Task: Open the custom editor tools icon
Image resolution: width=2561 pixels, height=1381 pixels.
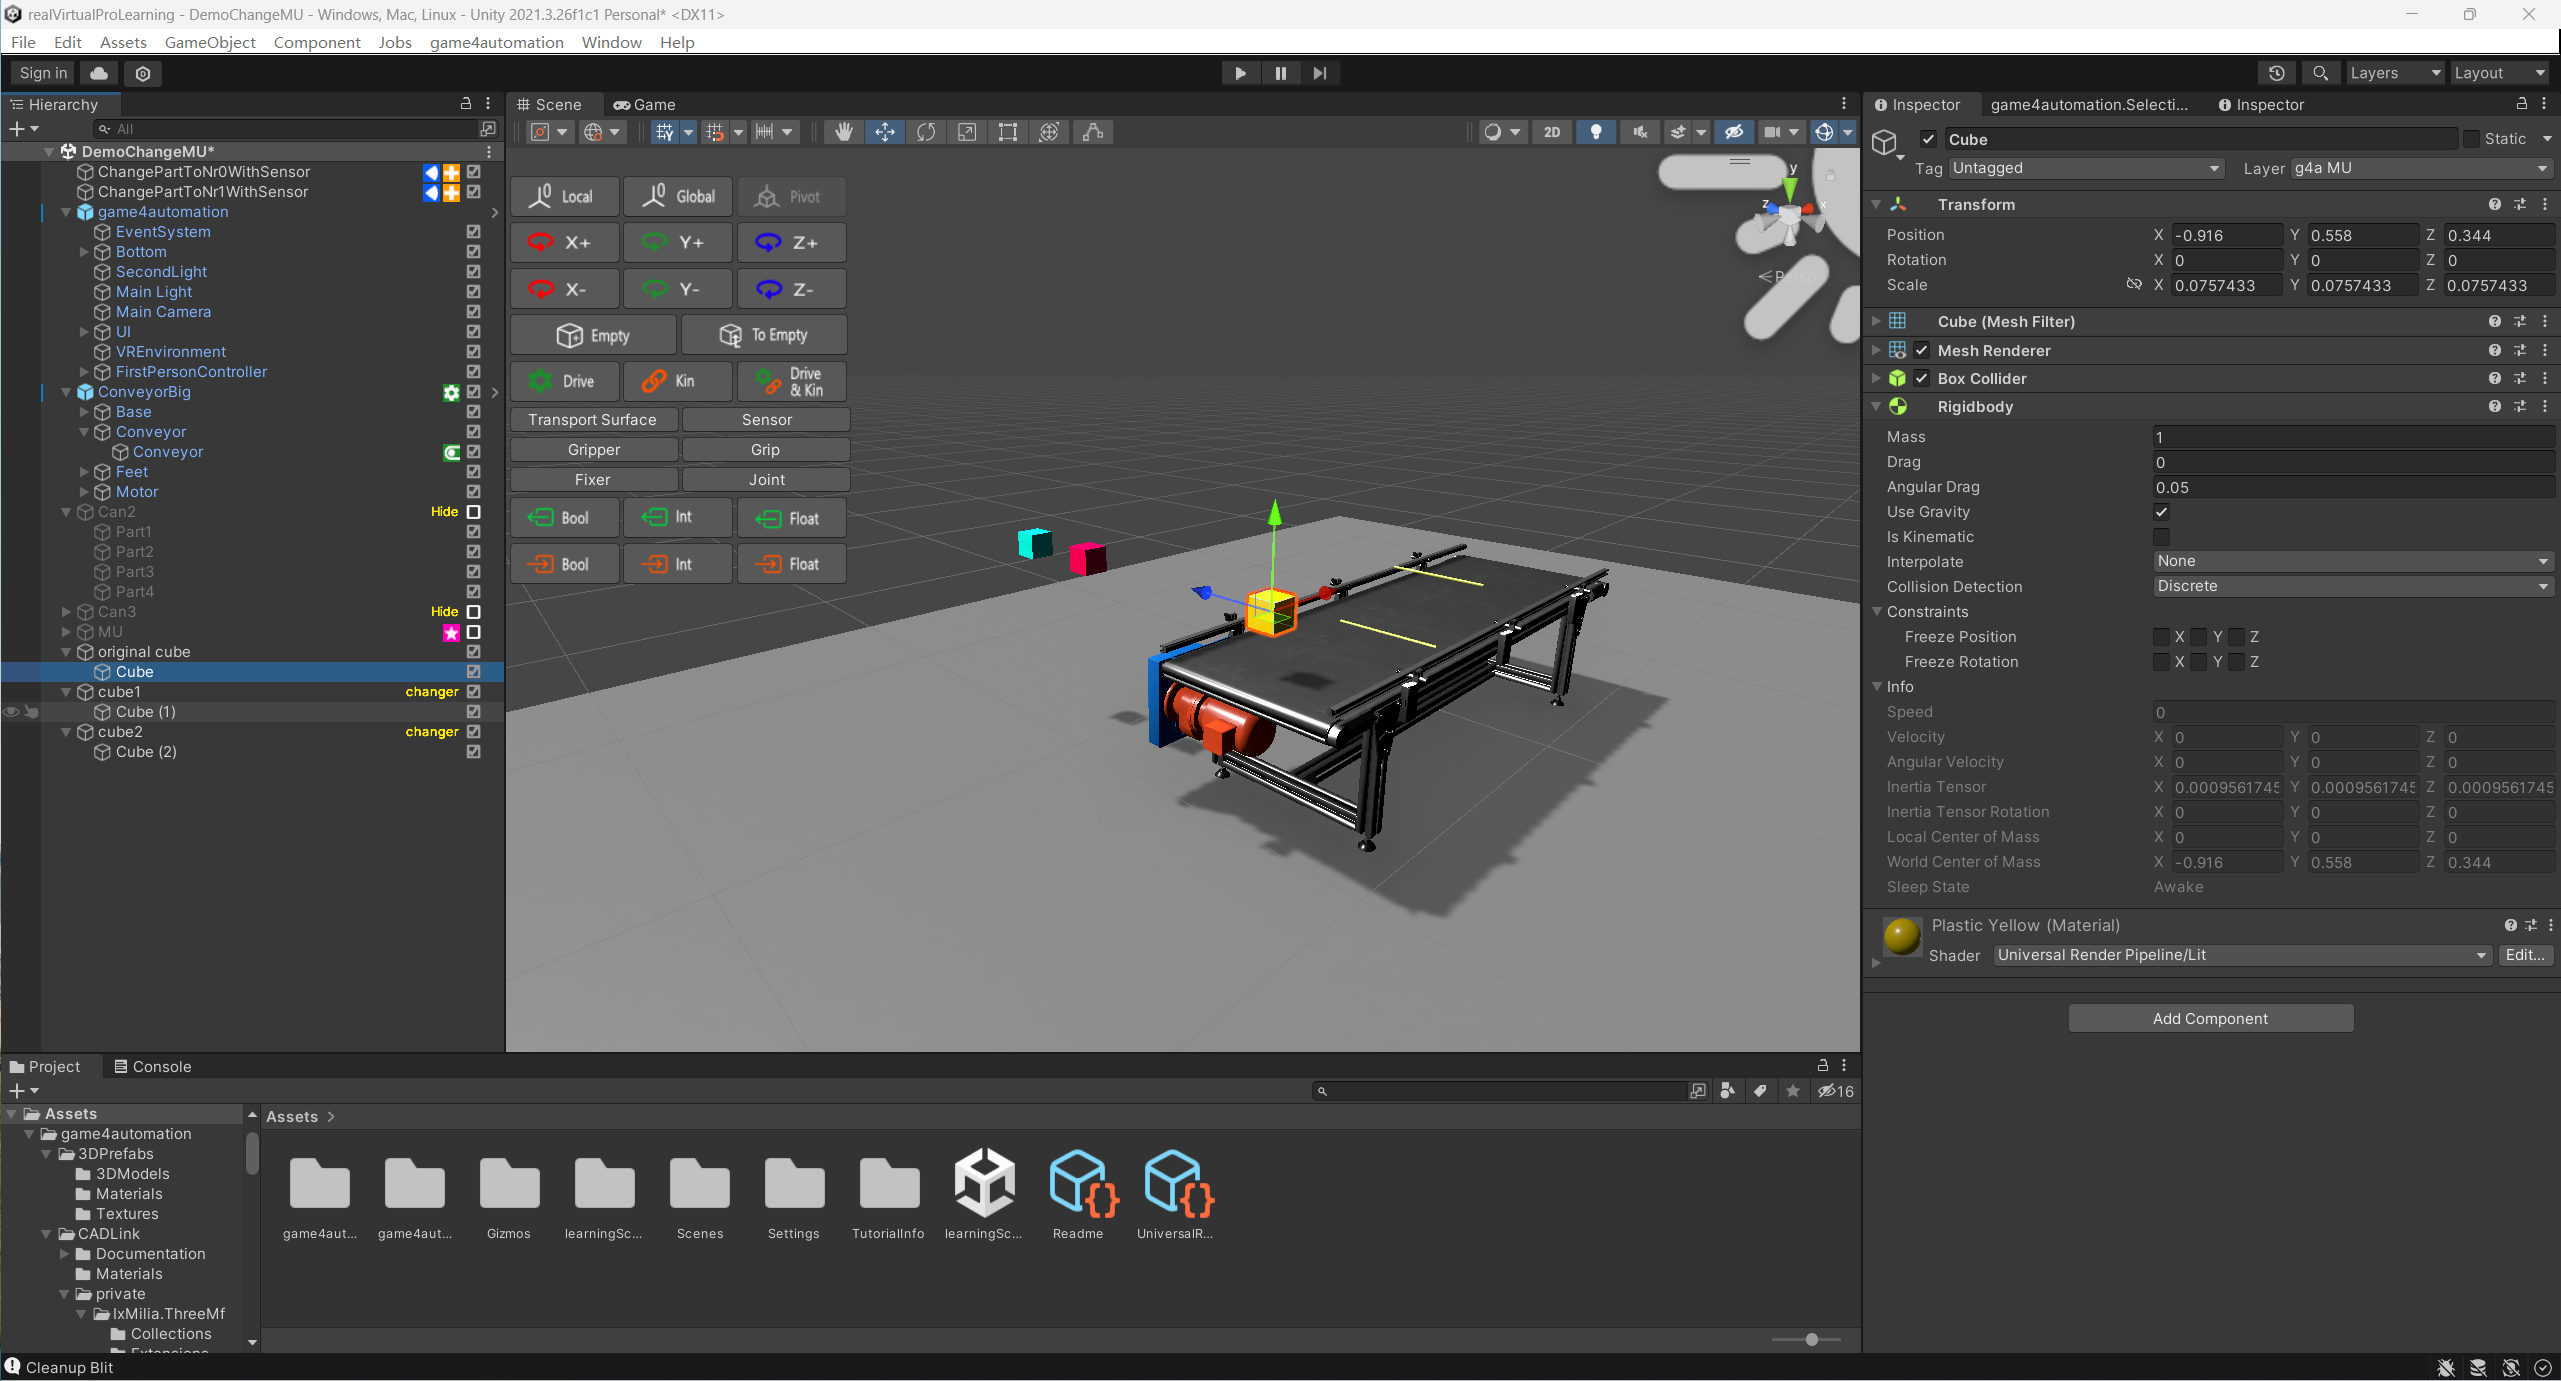Action: (1093, 132)
